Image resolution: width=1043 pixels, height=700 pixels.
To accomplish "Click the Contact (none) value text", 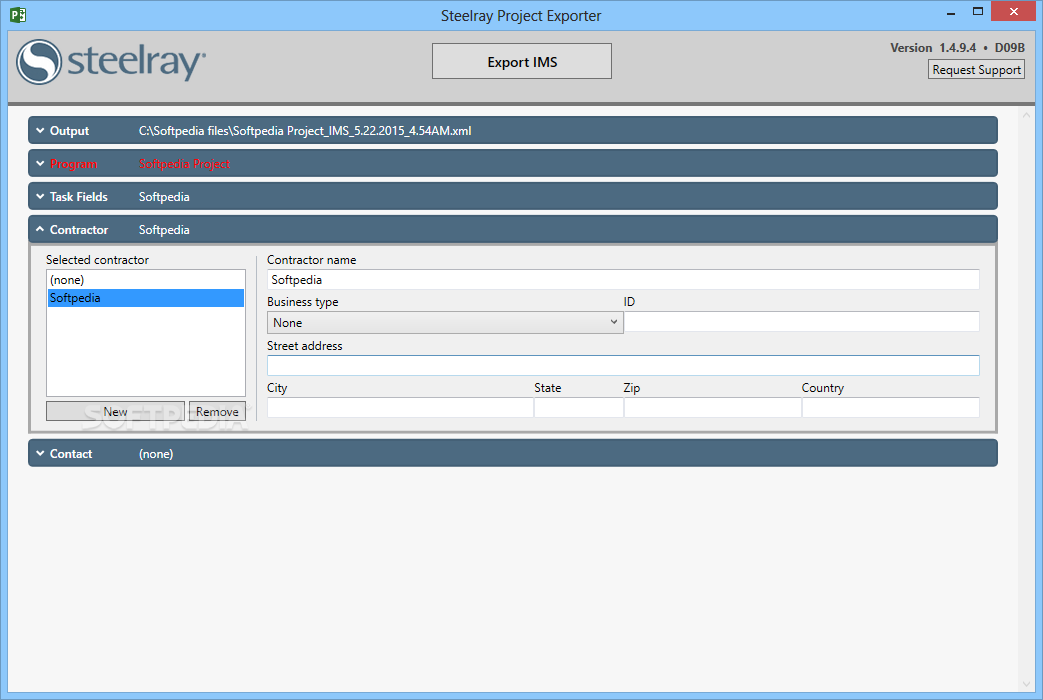I will coord(156,453).
